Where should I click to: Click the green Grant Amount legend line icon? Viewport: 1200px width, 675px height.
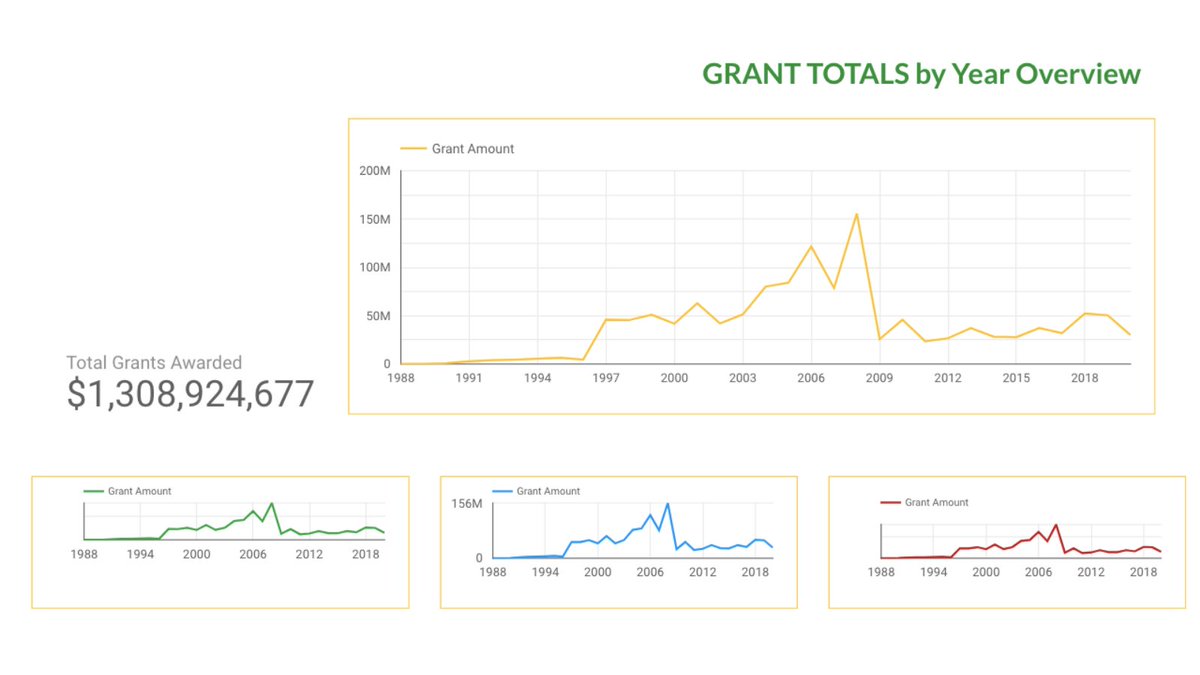pyautogui.click(x=93, y=491)
